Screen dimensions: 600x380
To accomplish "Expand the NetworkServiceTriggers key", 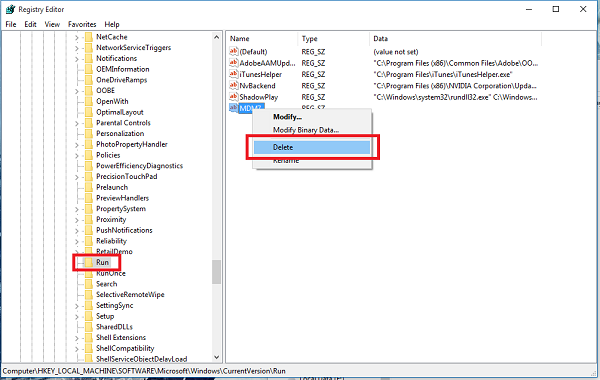I will coord(77,48).
